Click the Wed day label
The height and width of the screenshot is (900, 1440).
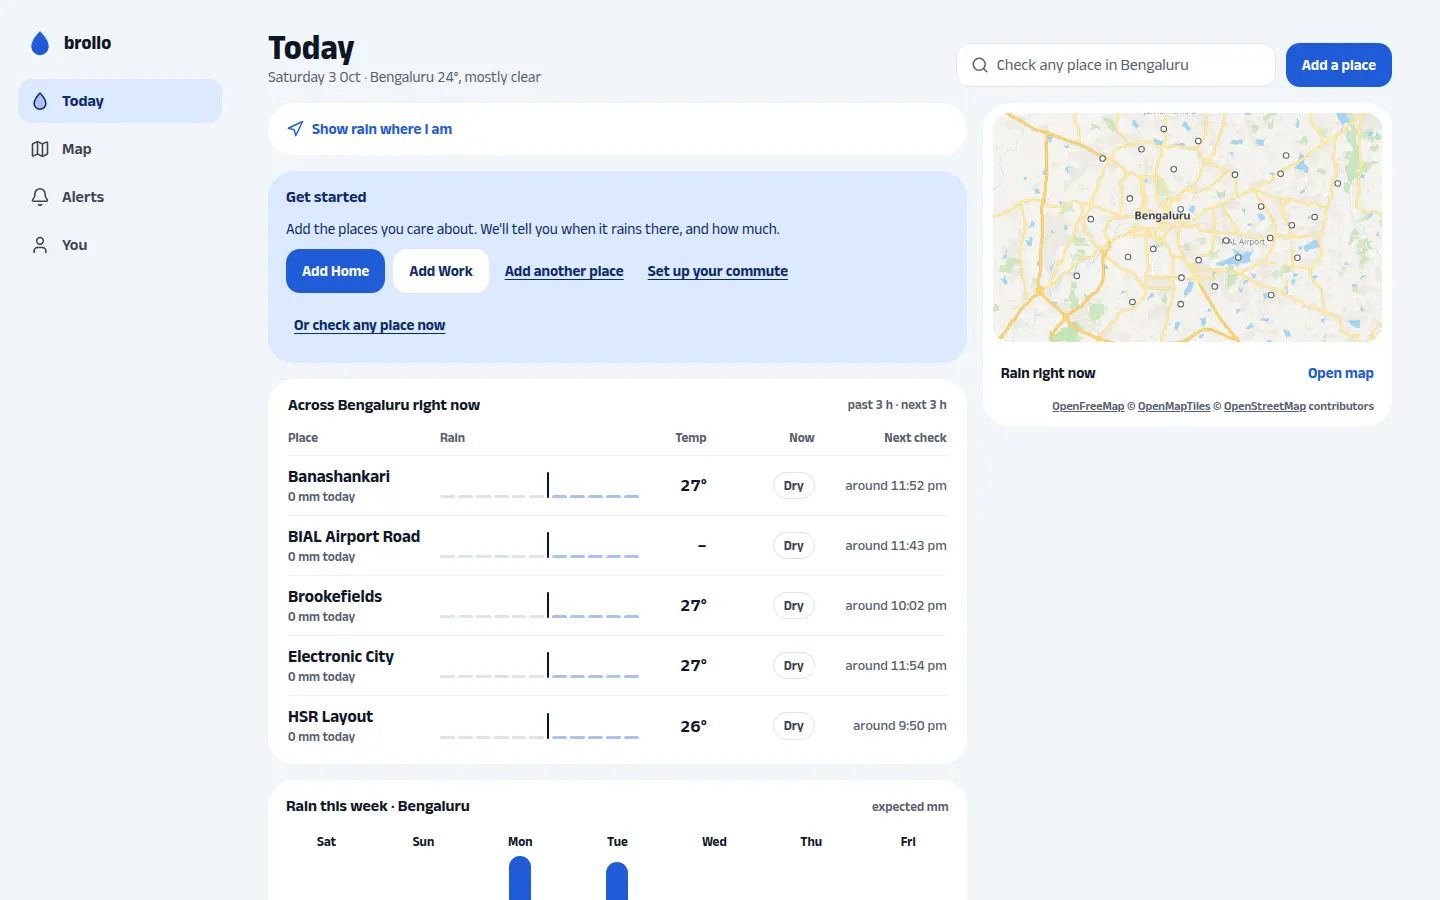point(714,842)
